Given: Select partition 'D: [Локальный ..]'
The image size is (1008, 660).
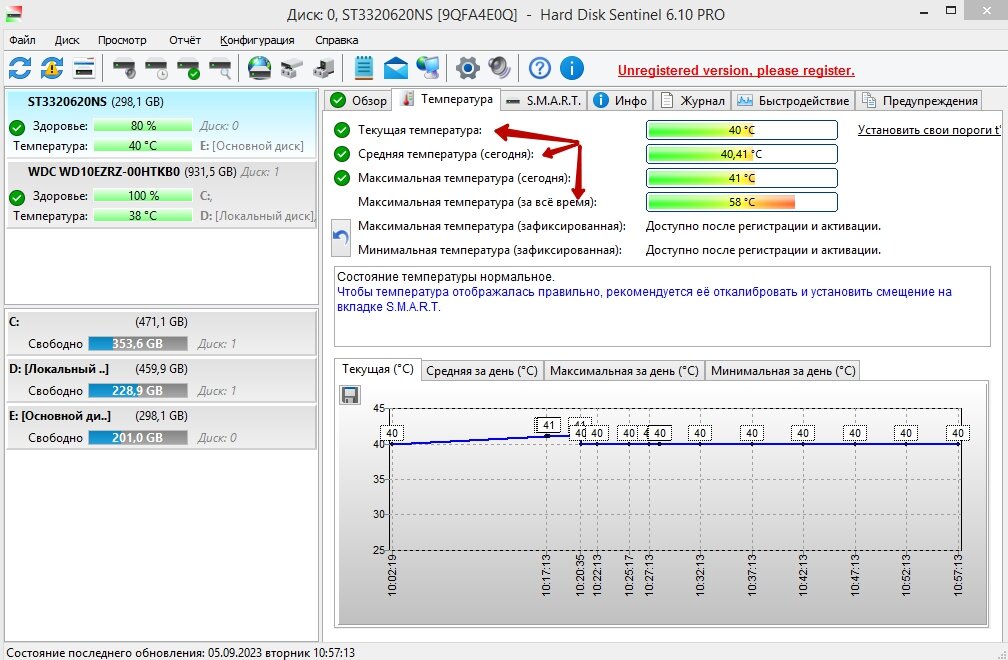Looking at the screenshot, I should tap(161, 380).
